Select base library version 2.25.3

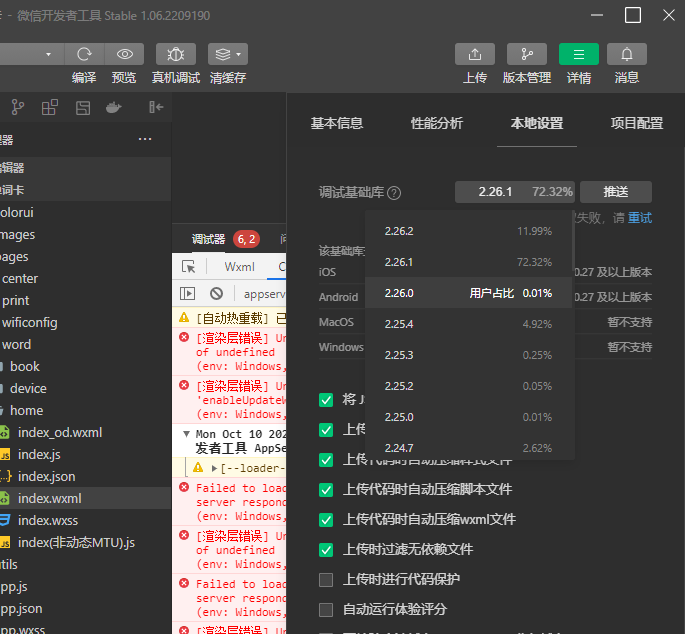[468, 355]
